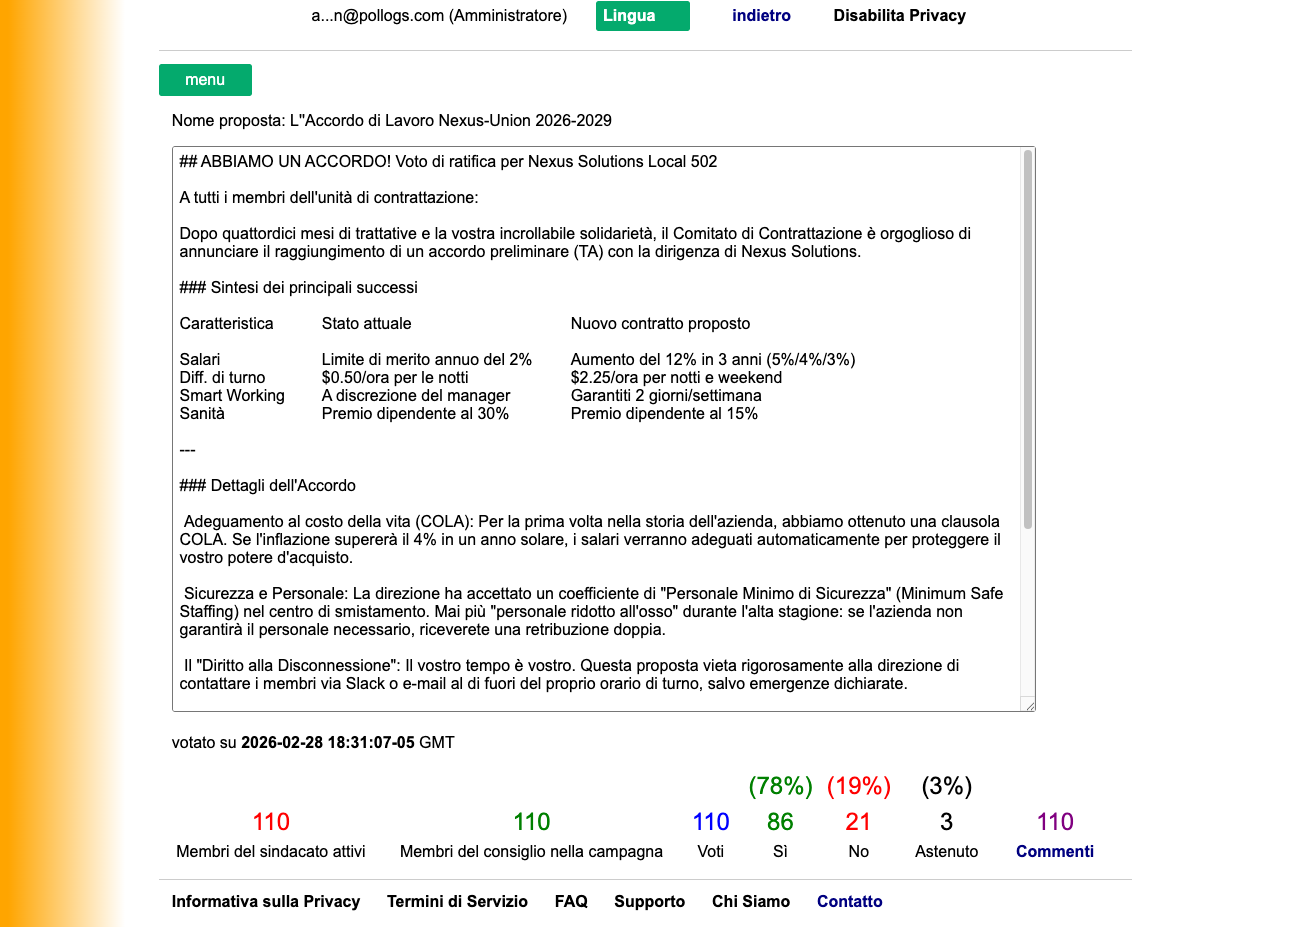Open the Contatto page
The image size is (1293, 927).
(849, 901)
